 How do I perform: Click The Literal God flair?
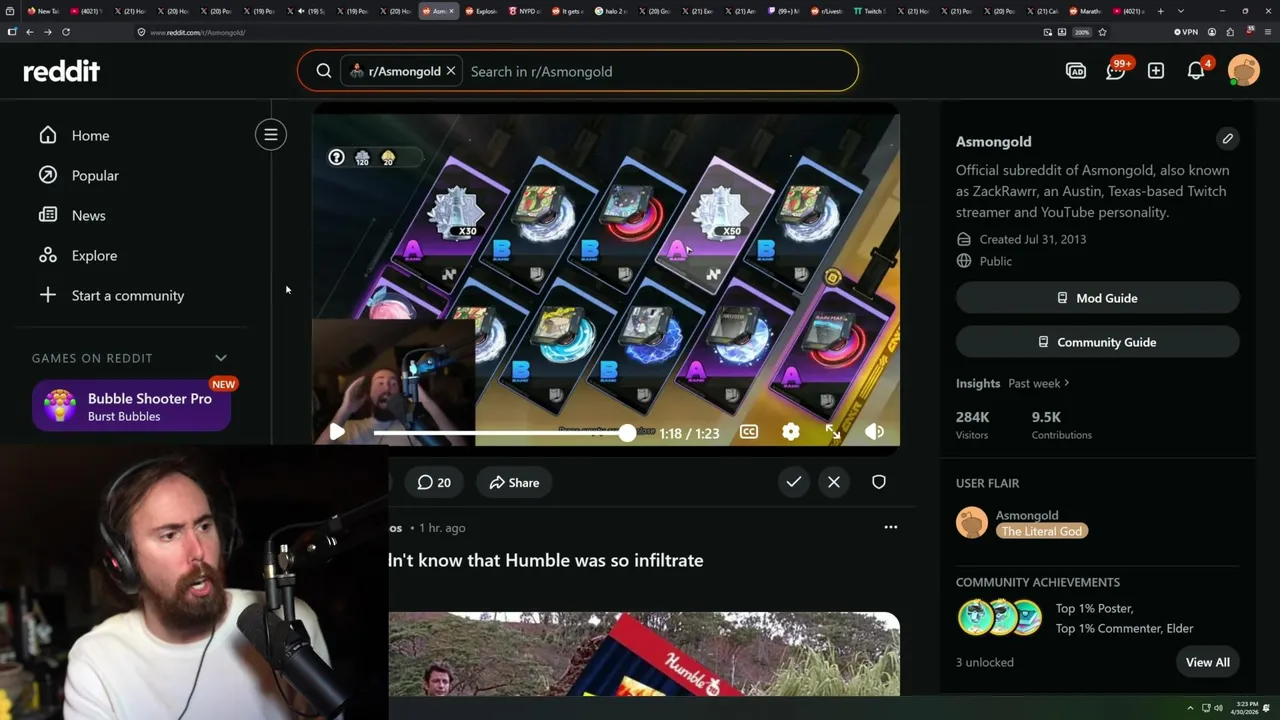click(1042, 531)
